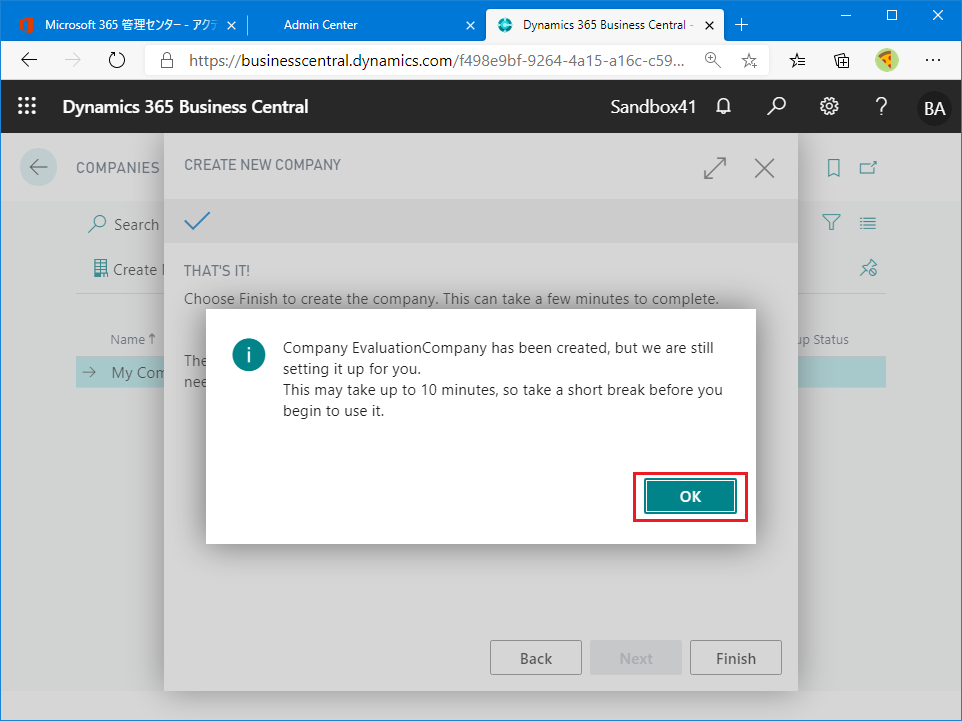Open the BA user account menu
This screenshot has width=962, height=721.
coord(934,108)
